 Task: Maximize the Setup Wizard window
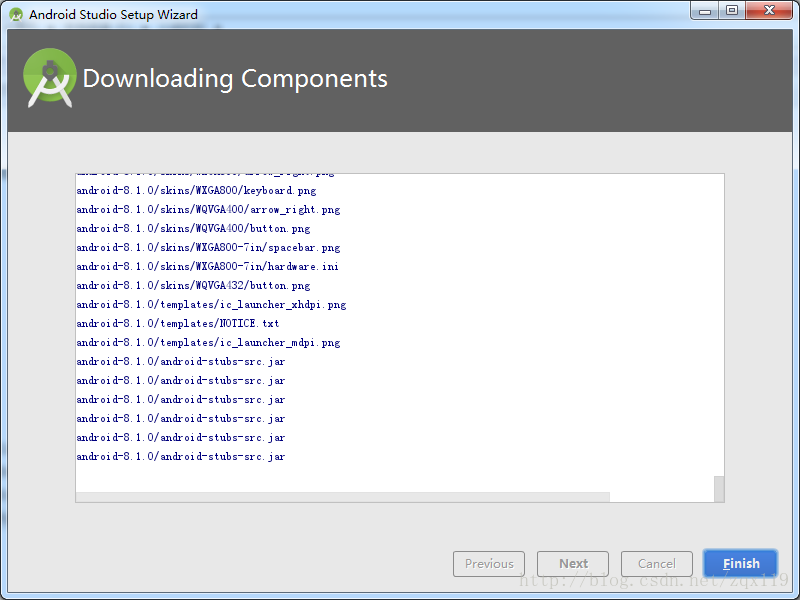click(732, 11)
